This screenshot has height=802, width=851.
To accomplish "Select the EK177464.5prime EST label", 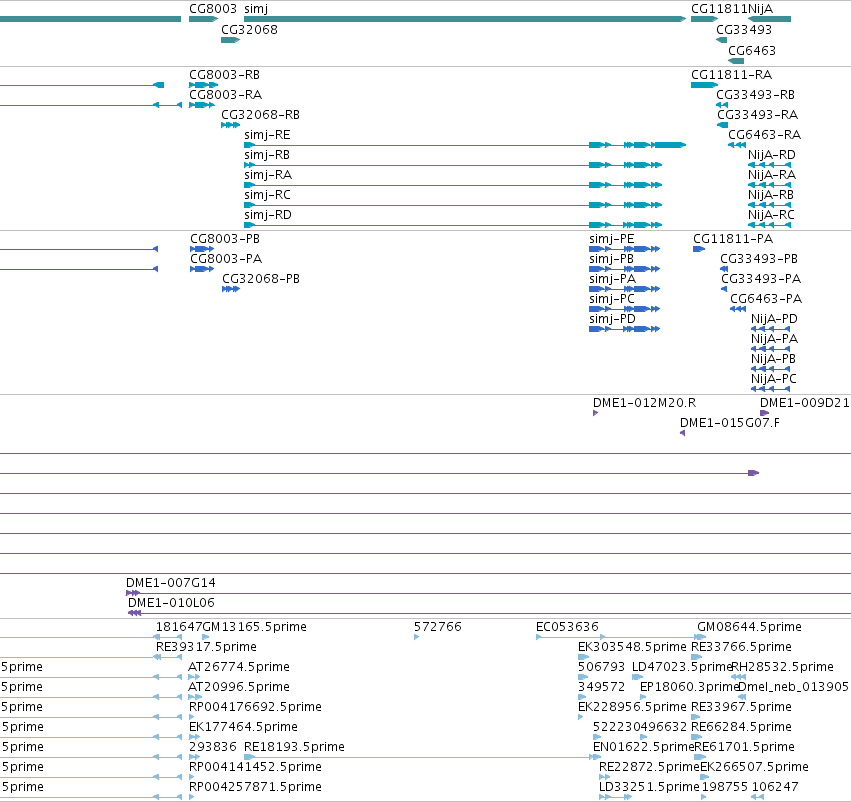I will coord(243,727).
